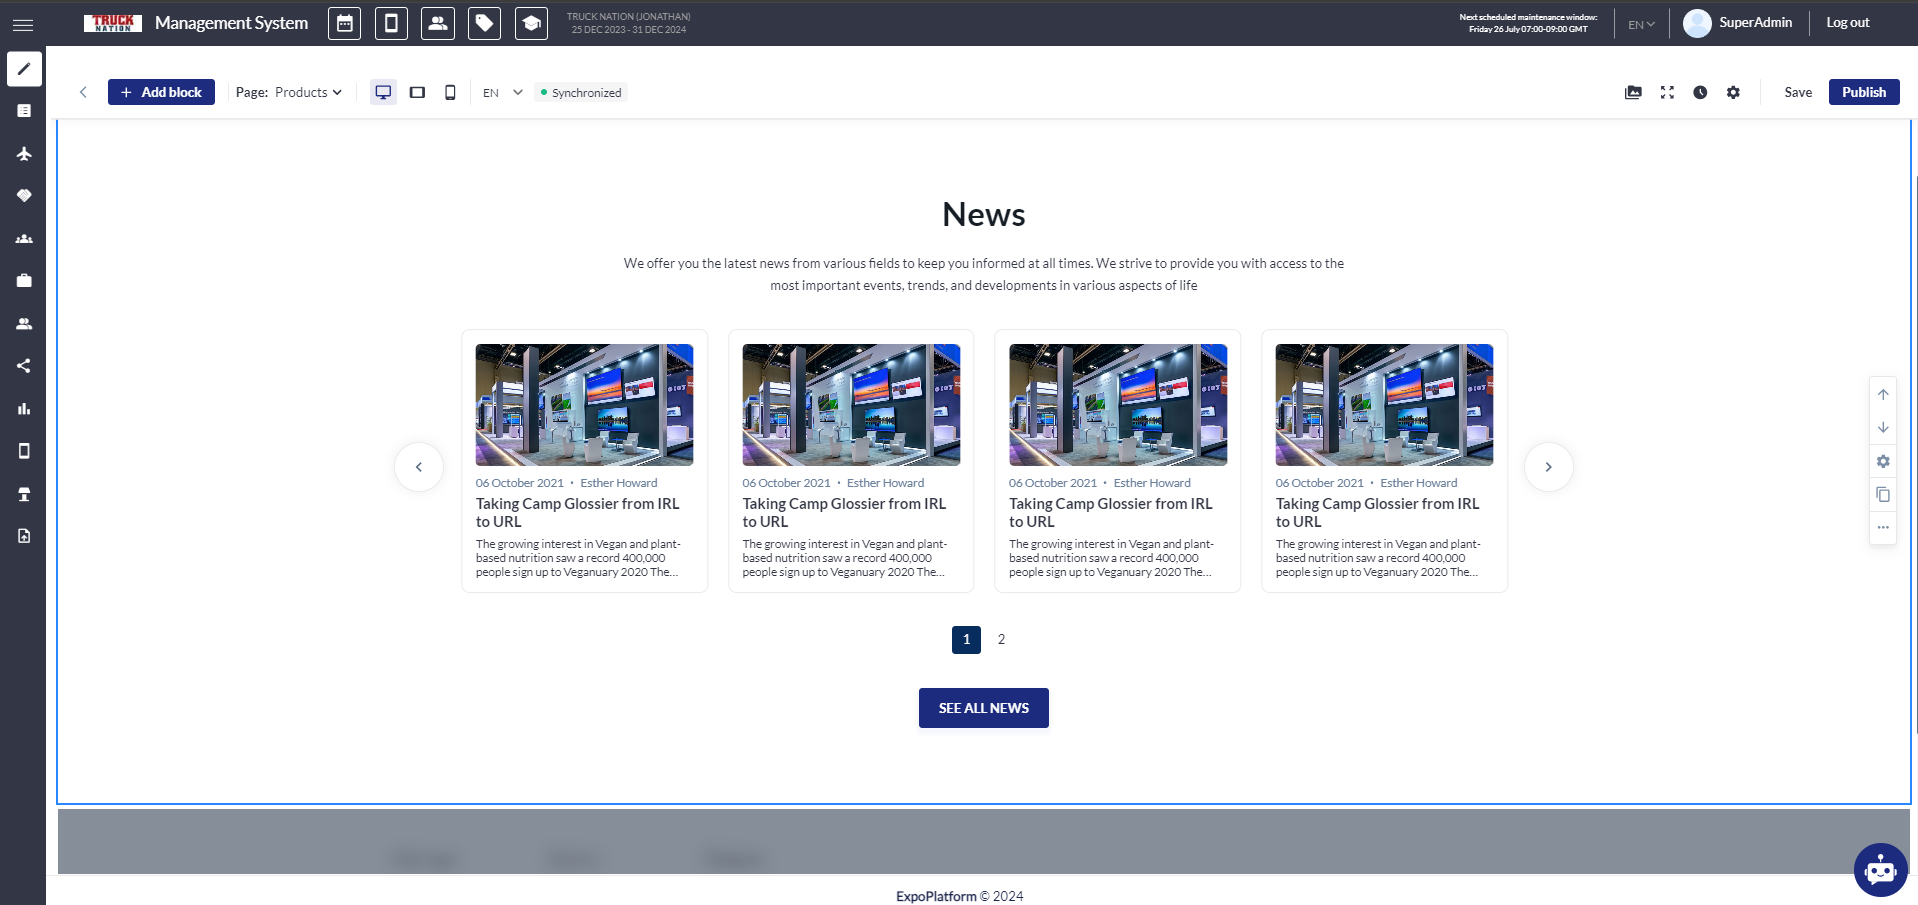Open the history clock icon
This screenshot has height=905, width=1918.
pyautogui.click(x=1700, y=92)
